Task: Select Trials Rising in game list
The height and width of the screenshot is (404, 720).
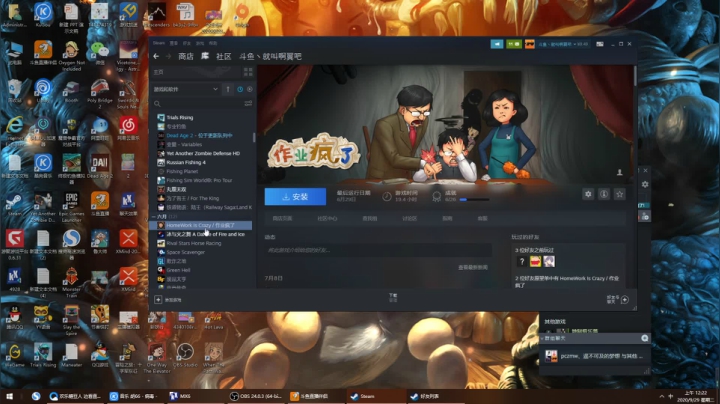Action: pos(180,118)
